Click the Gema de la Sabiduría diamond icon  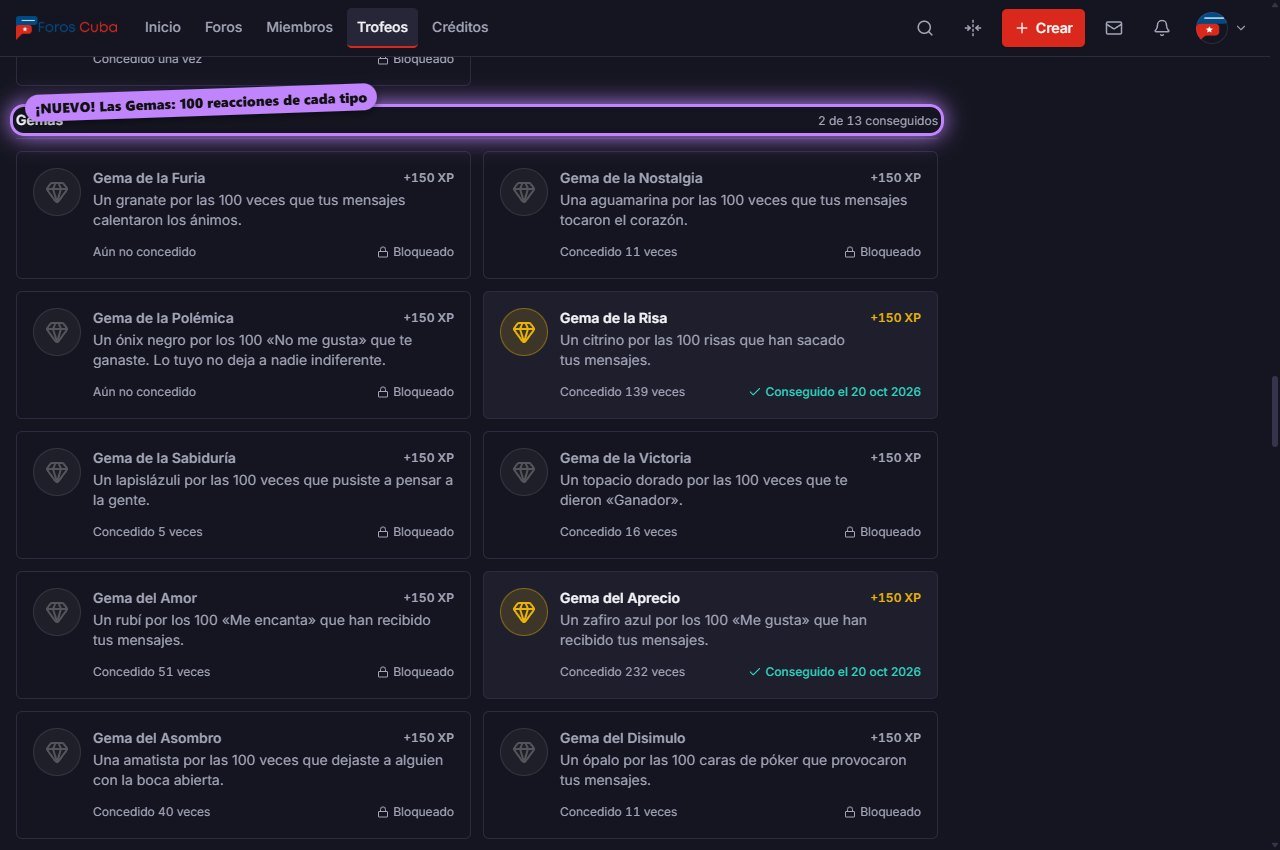57,472
